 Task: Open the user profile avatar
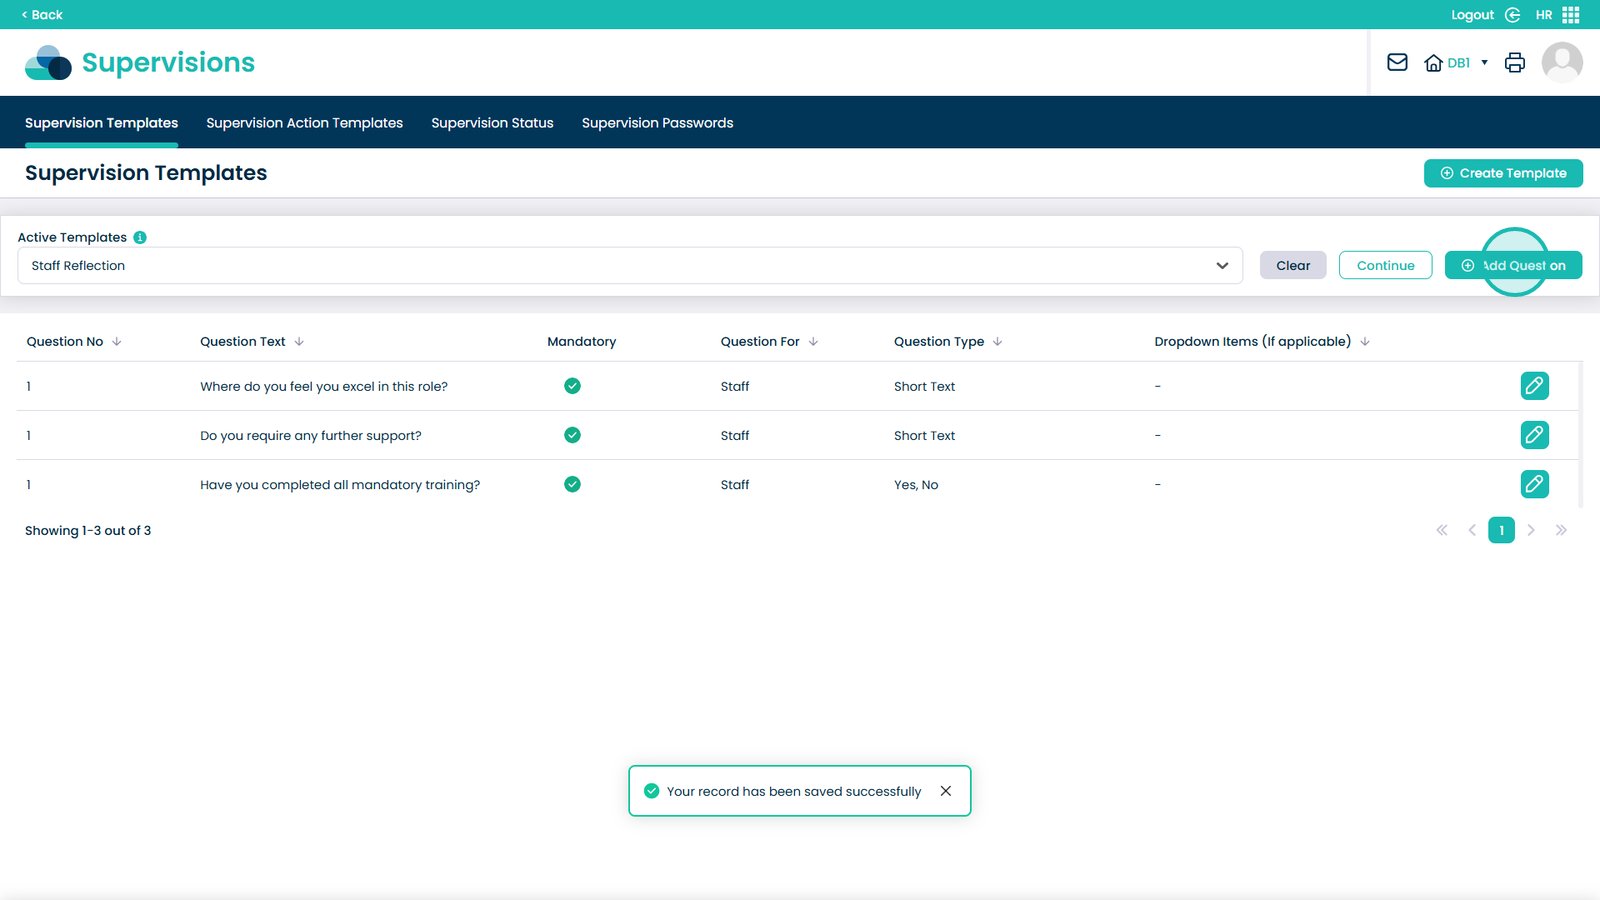tap(1561, 63)
